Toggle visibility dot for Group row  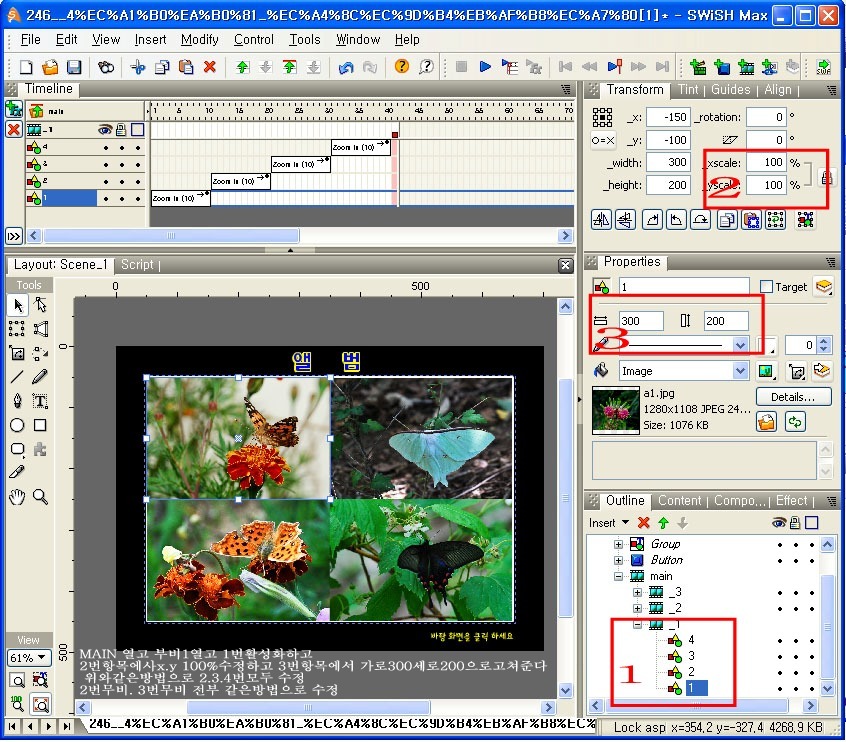(x=780, y=544)
